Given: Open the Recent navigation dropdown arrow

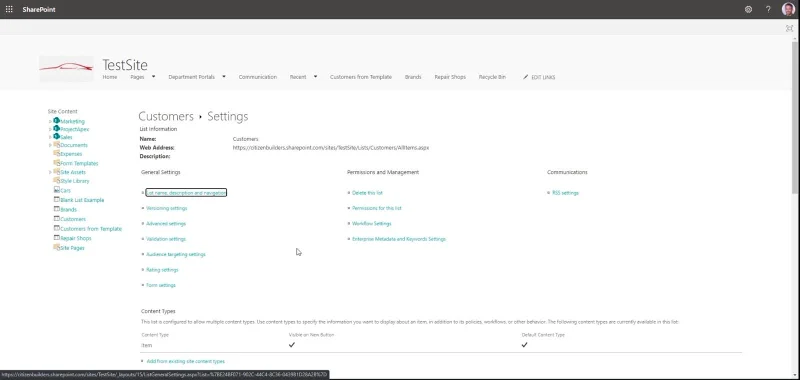Looking at the screenshot, I should [315, 77].
